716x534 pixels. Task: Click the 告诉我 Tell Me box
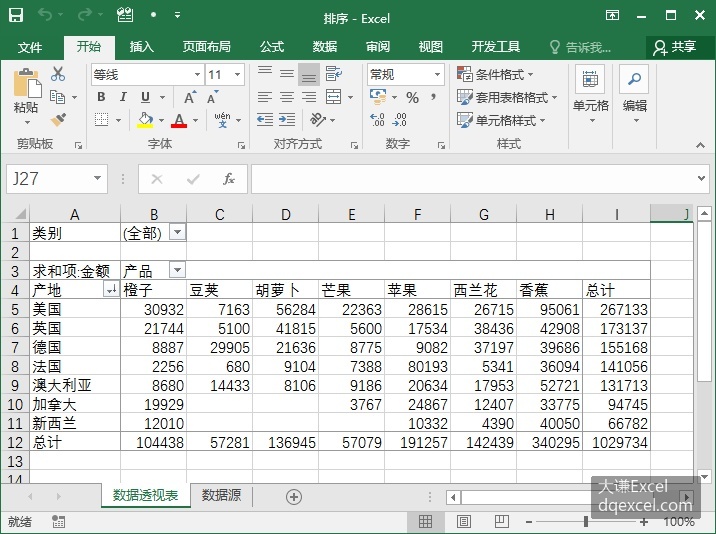click(580, 47)
